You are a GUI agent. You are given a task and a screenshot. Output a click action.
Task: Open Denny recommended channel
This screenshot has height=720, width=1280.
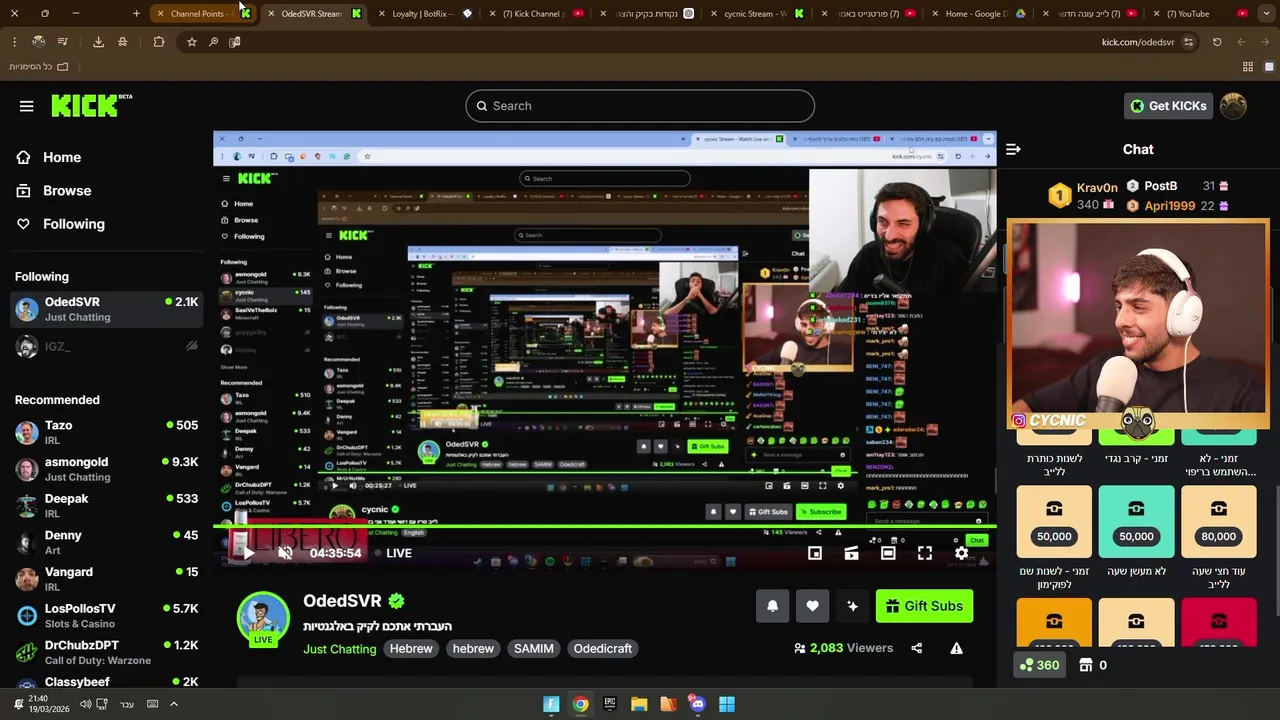coord(107,542)
